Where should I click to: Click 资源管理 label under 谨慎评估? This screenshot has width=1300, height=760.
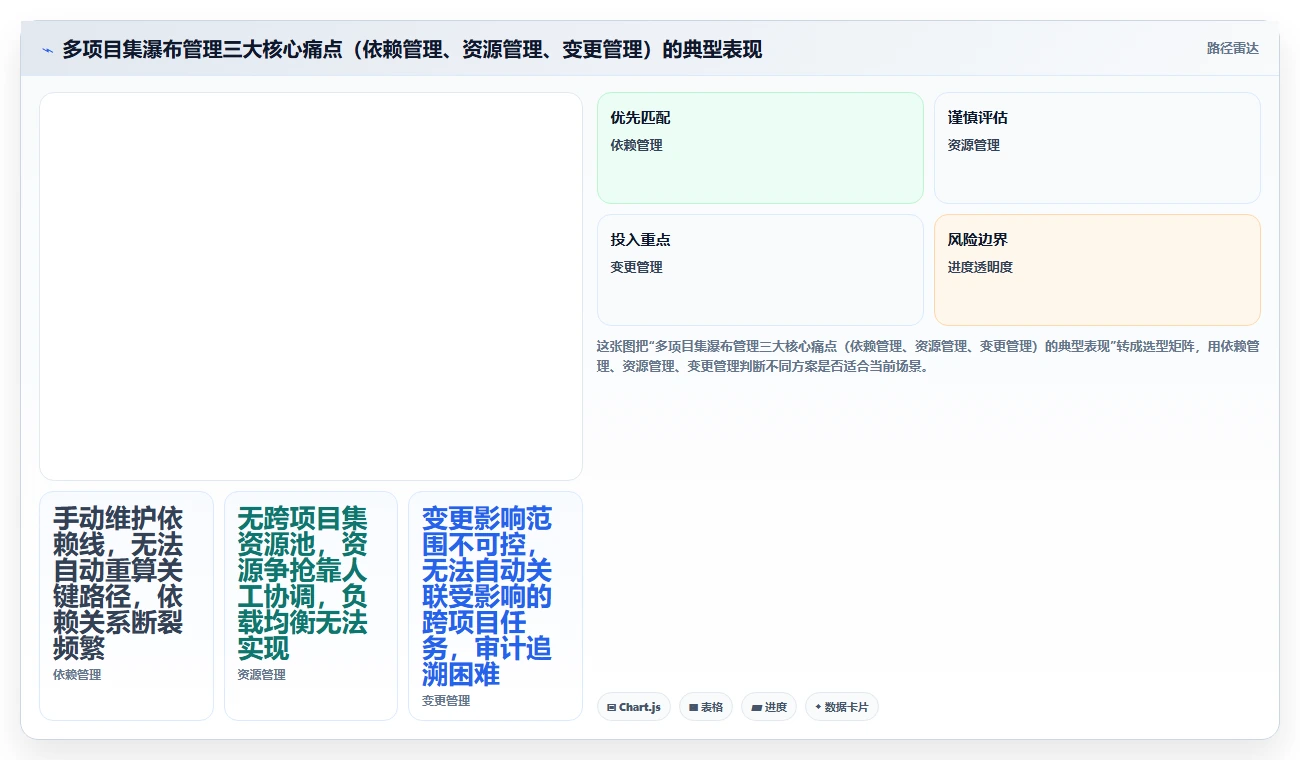pyautogui.click(x=974, y=145)
